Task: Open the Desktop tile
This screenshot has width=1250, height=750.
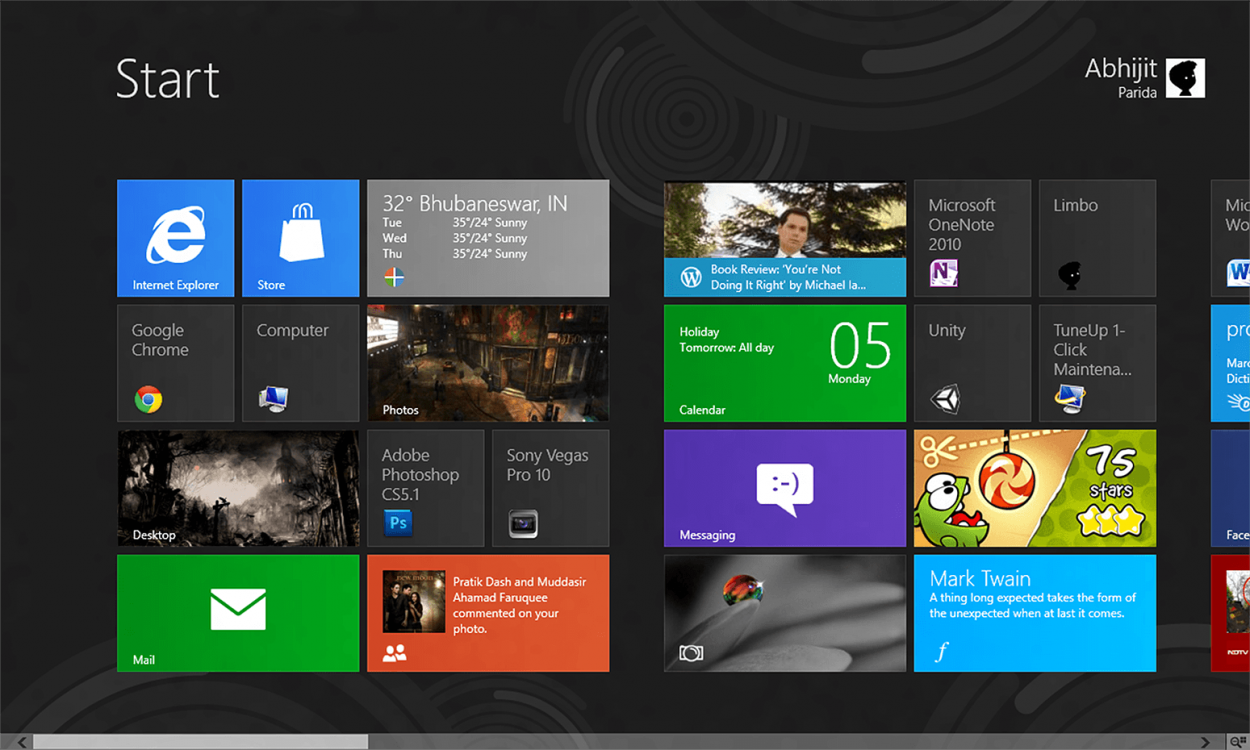Action: click(x=238, y=488)
